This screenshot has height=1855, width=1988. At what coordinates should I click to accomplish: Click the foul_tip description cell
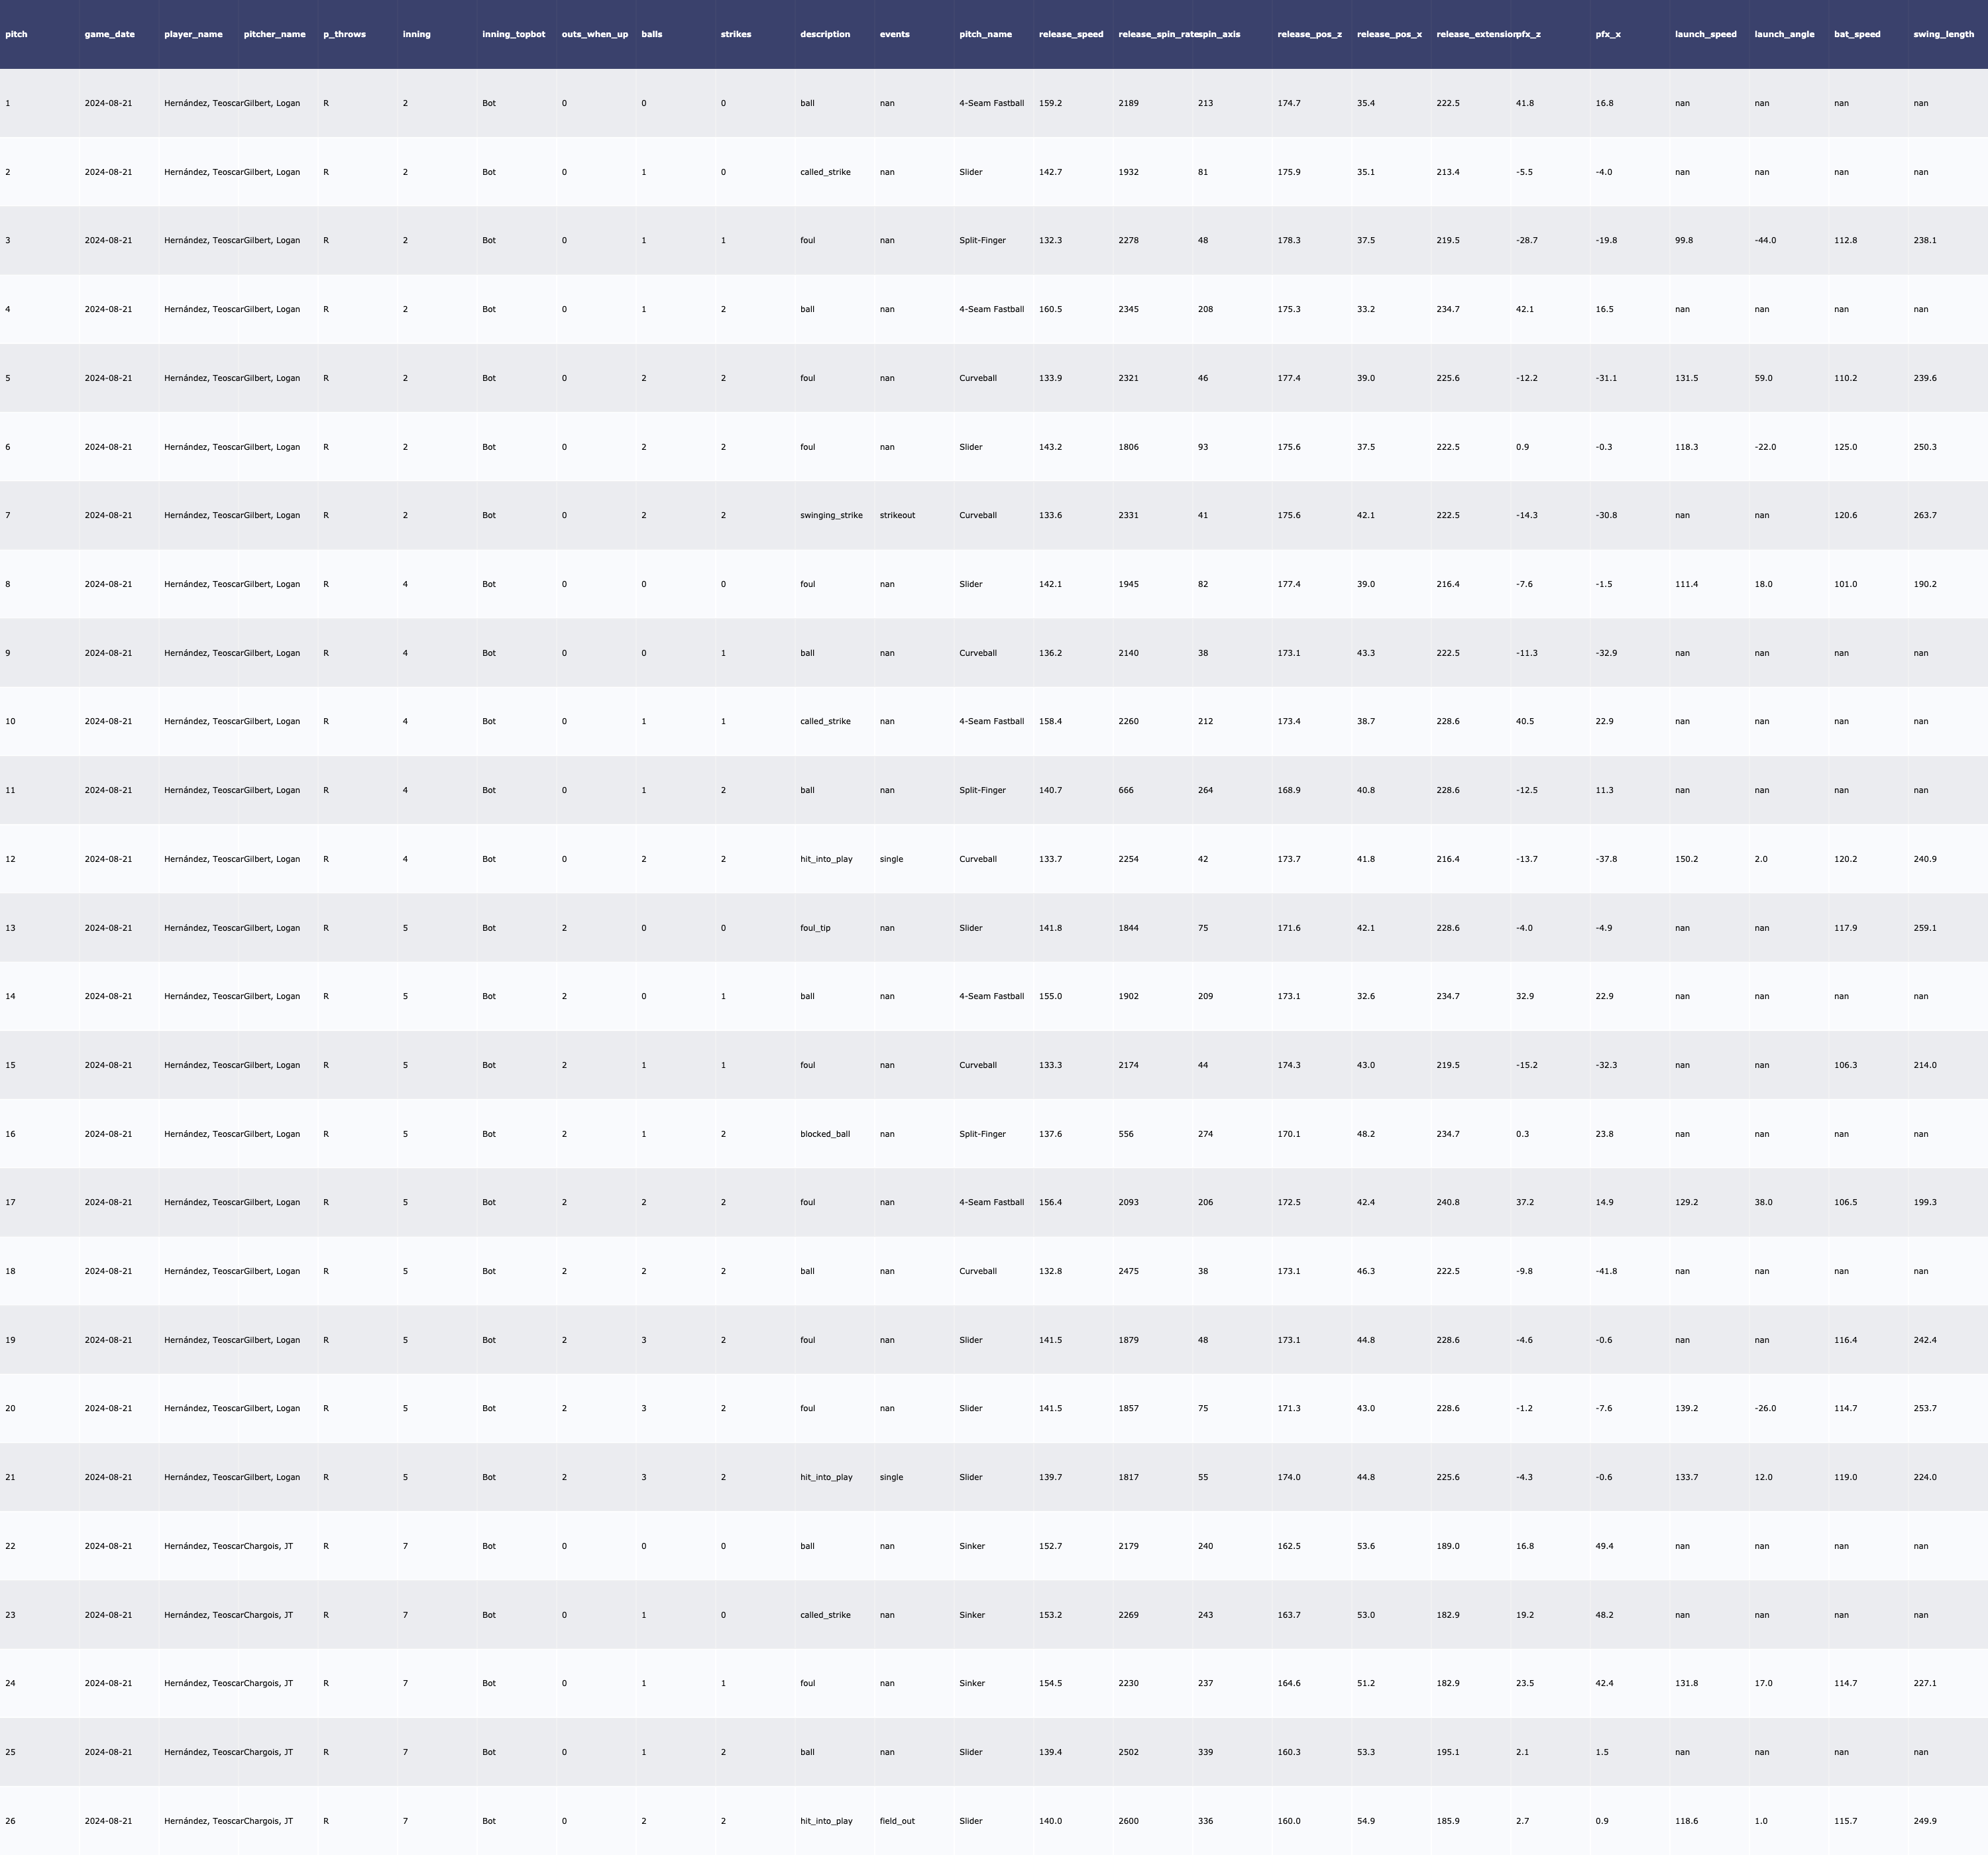(x=815, y=928)
